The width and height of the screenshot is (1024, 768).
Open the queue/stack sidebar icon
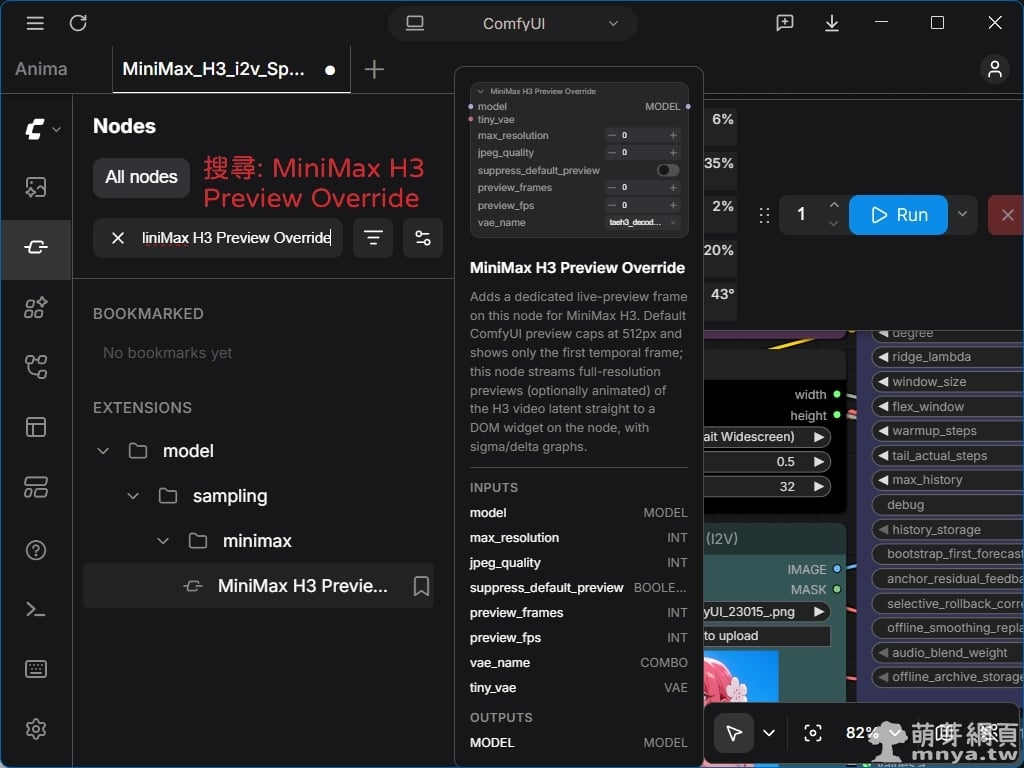(x=36, y=487)
